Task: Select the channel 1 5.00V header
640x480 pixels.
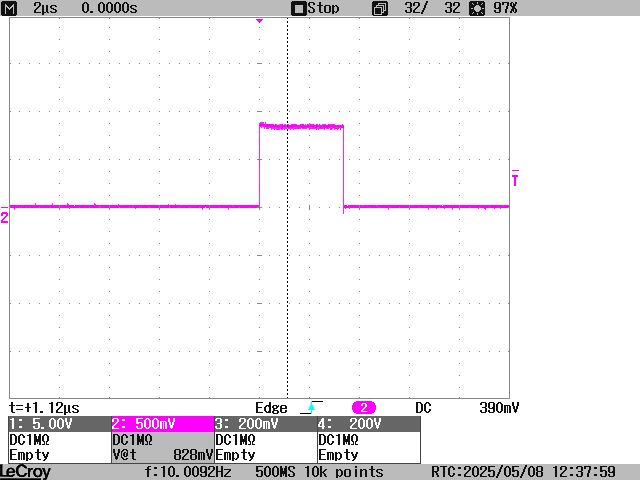Action: pos(59,424)
